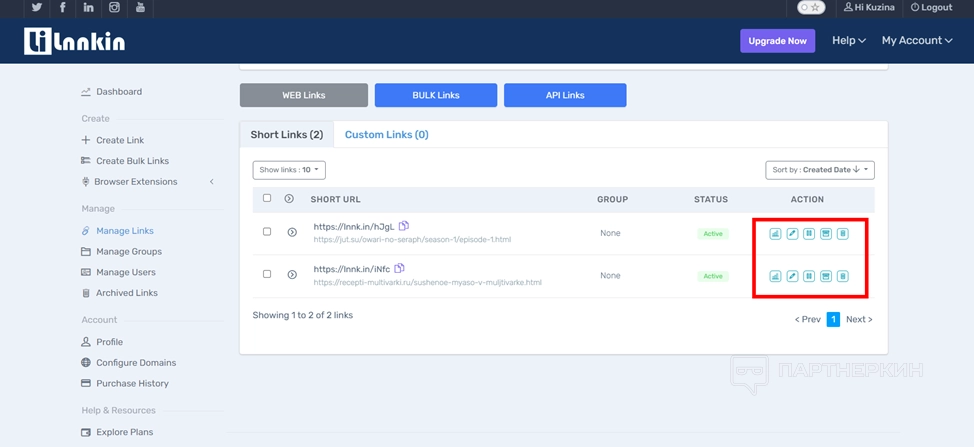Open the Show links: 10 dropdown
The height and width of the screenshot is (447, 974).
[x=289, y=169]
